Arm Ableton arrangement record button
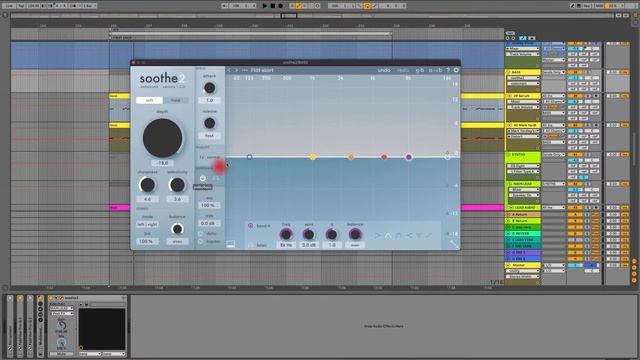 [x=280, y=6]
